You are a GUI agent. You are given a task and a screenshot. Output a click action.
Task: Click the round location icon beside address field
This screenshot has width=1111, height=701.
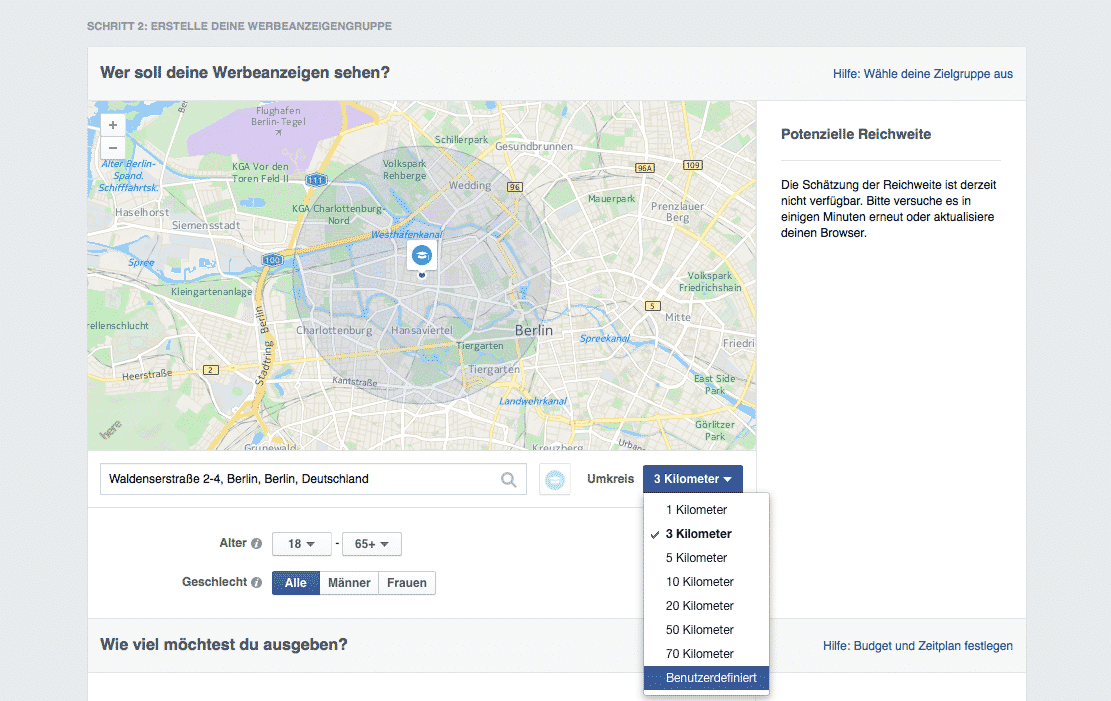555,480
